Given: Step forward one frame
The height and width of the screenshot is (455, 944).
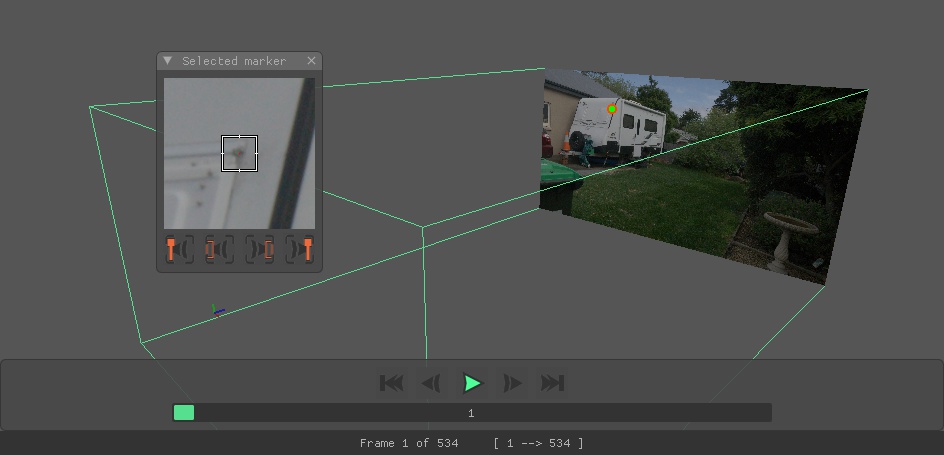Looking at the screenshot, I should (512, 383).
